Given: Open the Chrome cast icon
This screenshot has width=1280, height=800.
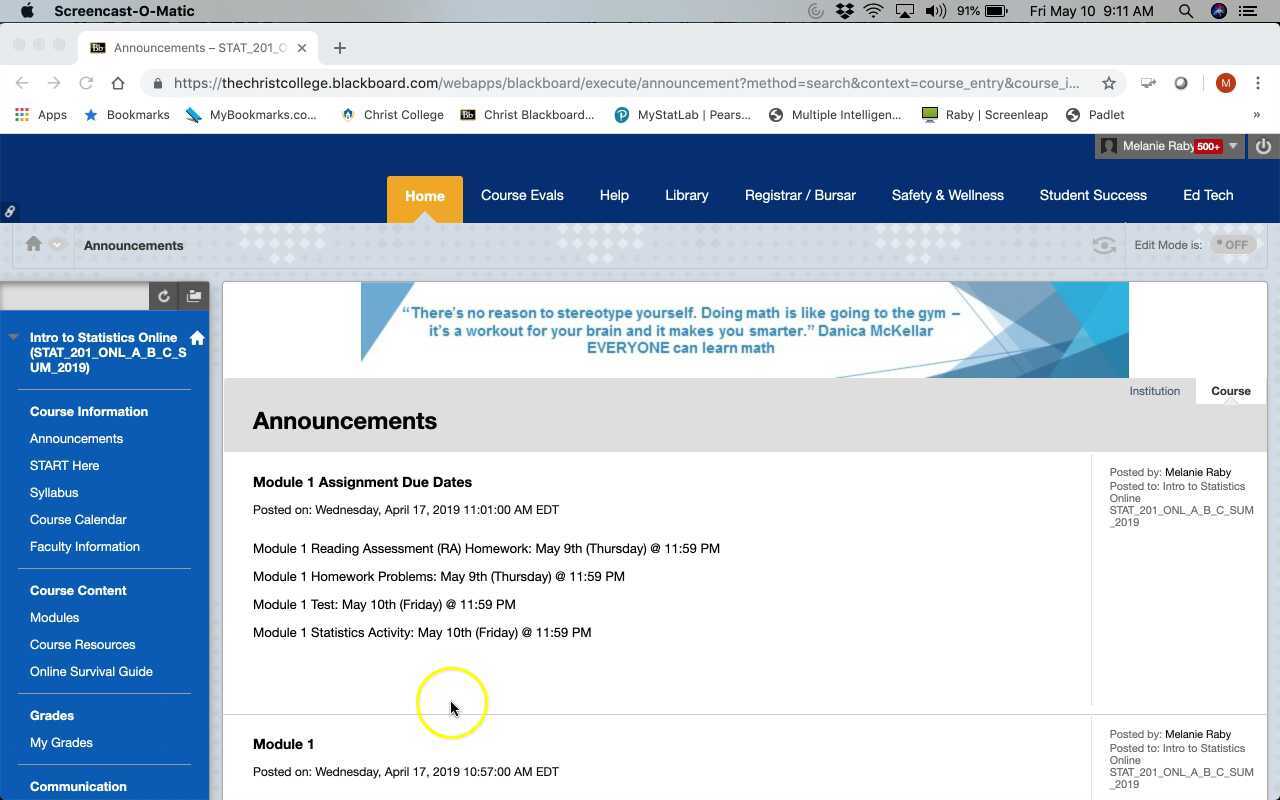Looking at the screenshot, I should tap(1148, 83).
